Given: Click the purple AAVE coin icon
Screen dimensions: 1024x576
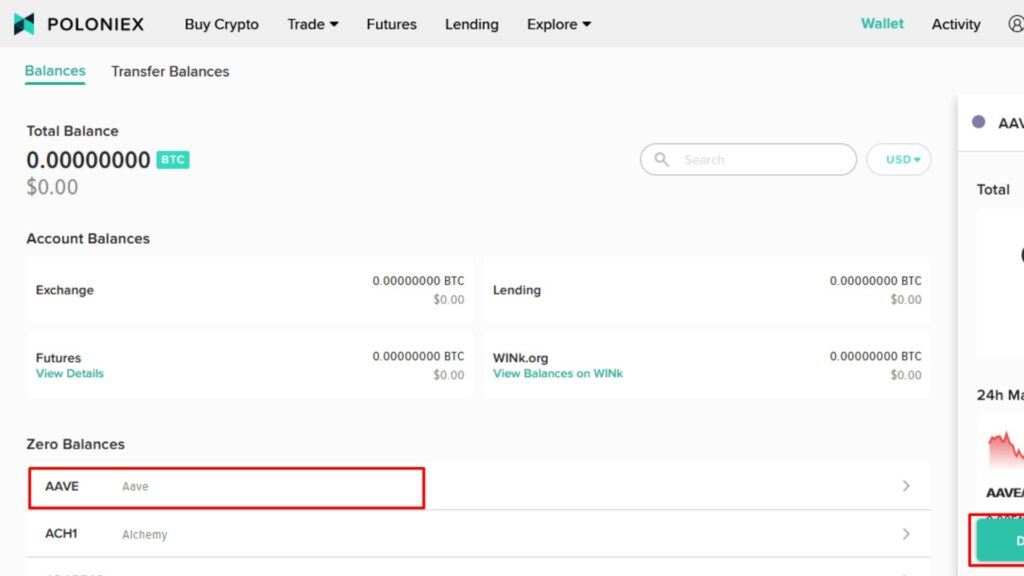Looking at the screenshot, I should (978, 122).
